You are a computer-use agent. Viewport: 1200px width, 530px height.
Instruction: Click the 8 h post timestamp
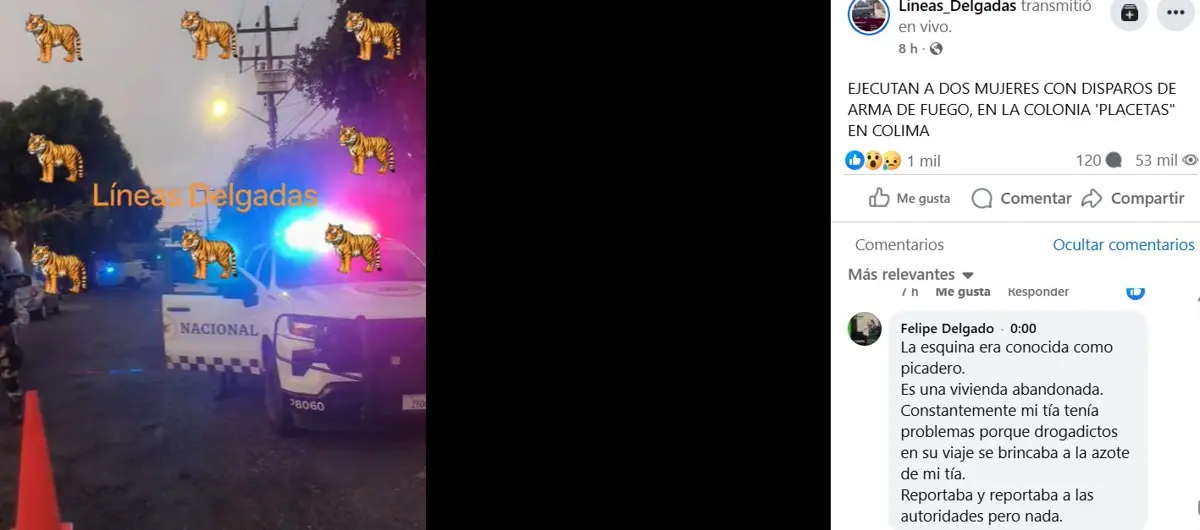[x=908, y=49]
